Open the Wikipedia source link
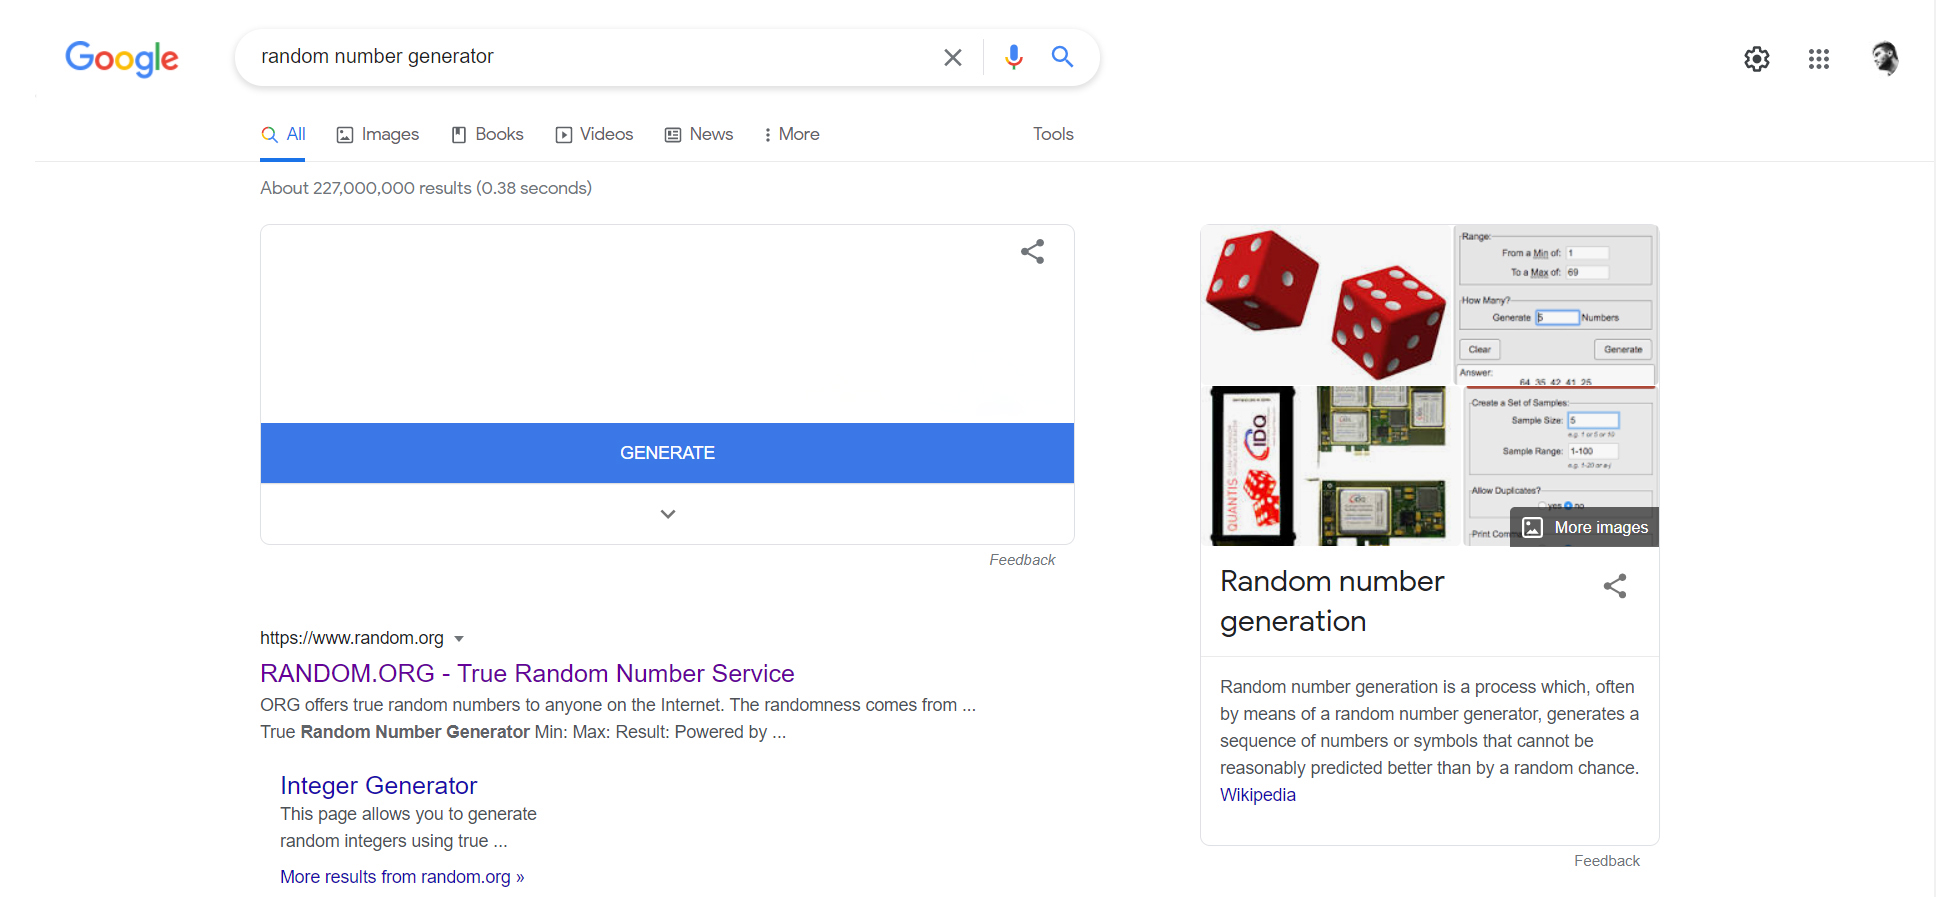The width and height of the screenshot is (1936, 897). click(1257, 795)
